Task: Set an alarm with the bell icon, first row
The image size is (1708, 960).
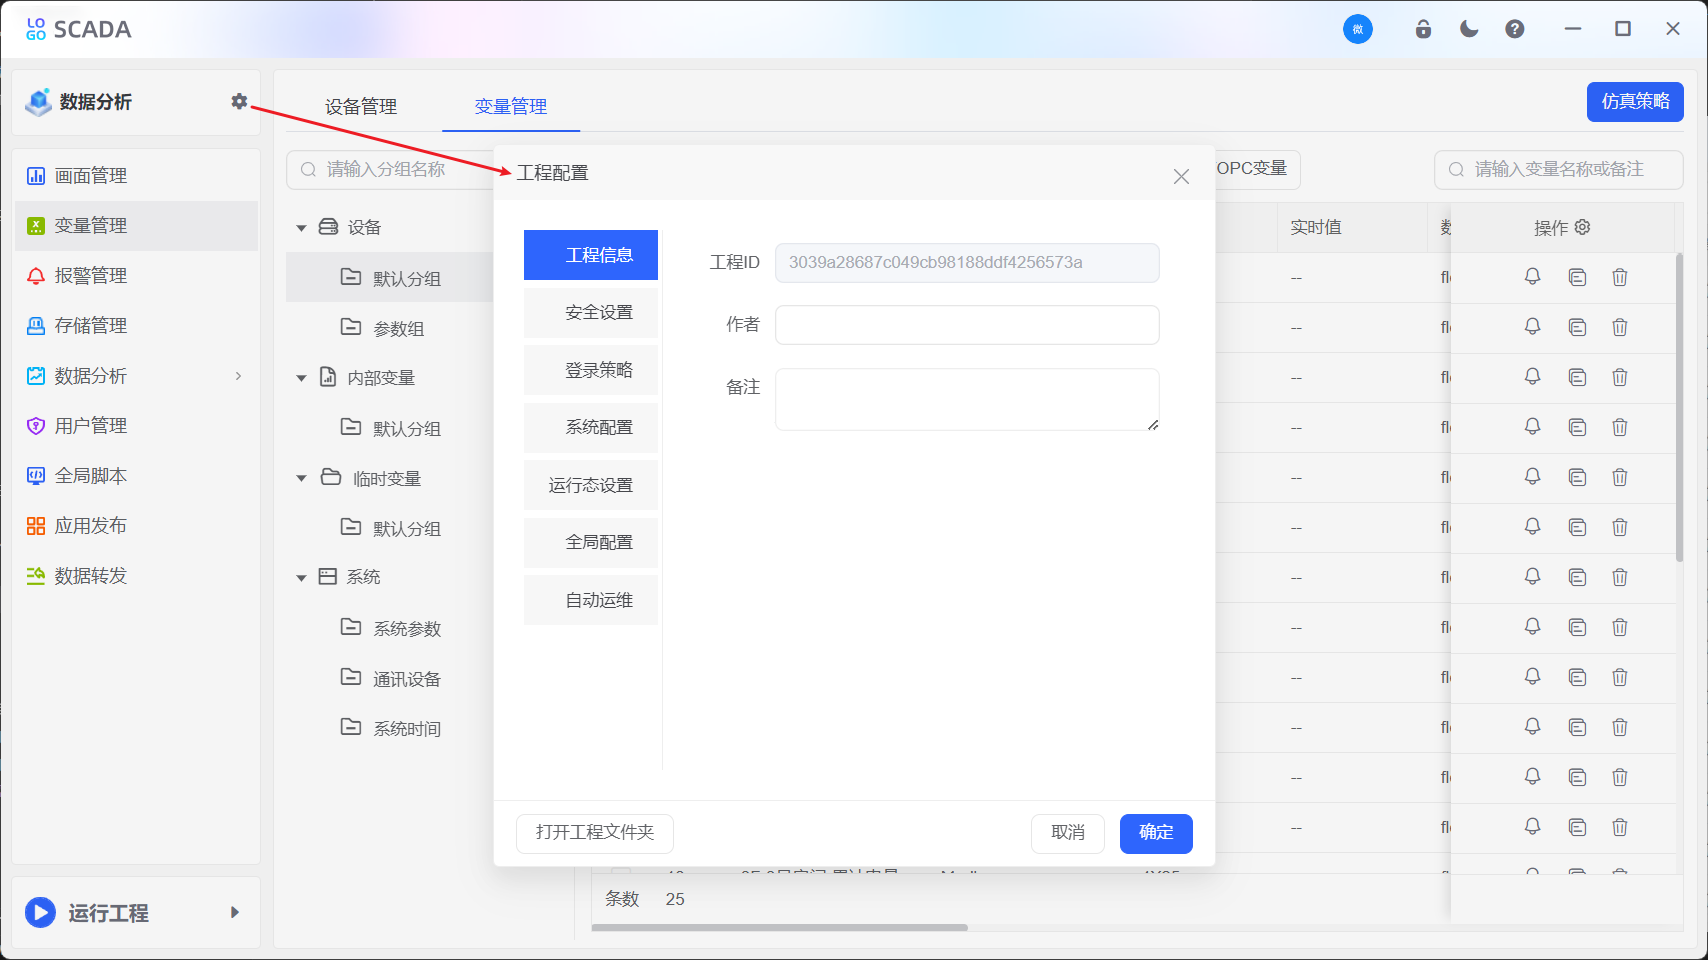Action: coord(1532,277)
